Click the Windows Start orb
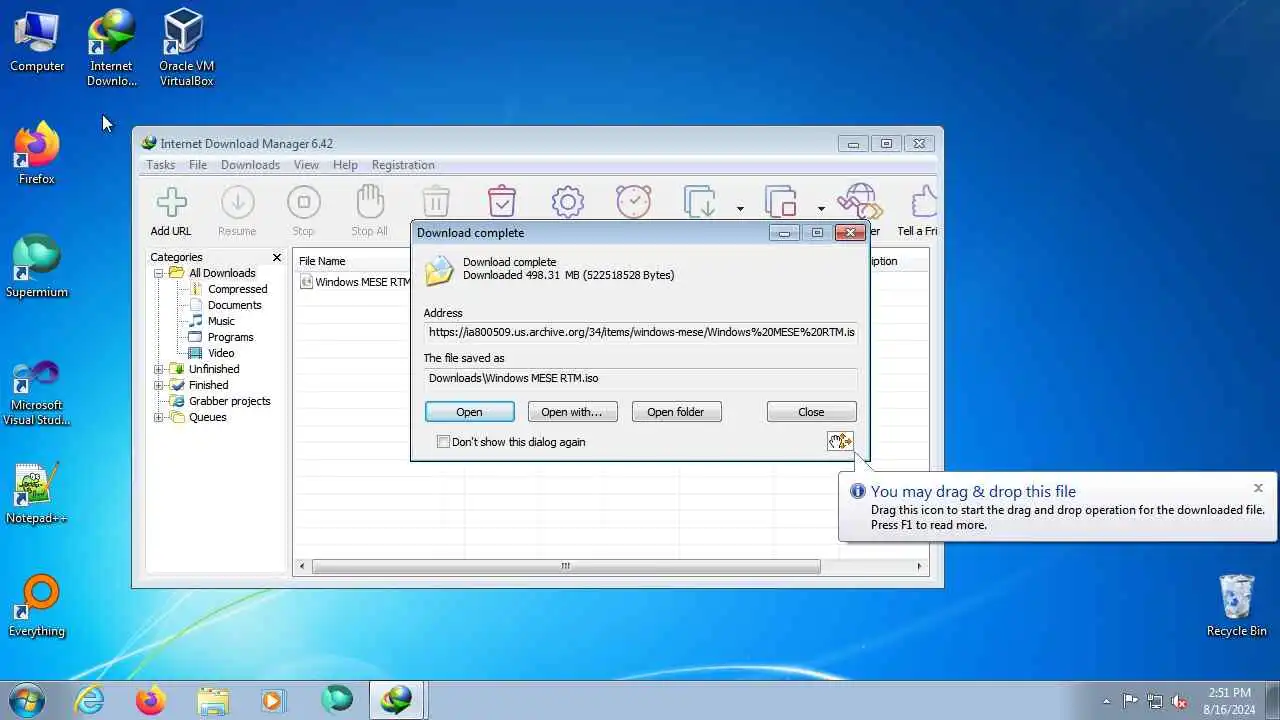 coord(26,700)
